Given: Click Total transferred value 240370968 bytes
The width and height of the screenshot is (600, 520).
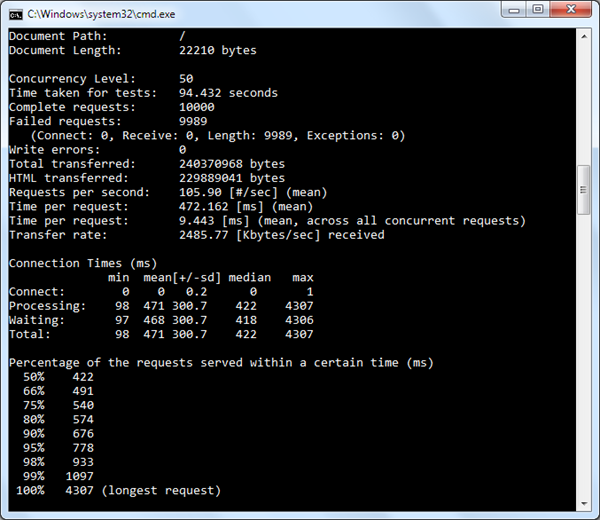Looking at the screenshot, I should pos(232,164).
